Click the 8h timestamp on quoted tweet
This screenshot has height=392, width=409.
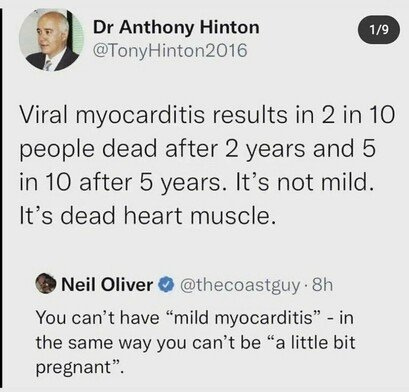(323, 285)
